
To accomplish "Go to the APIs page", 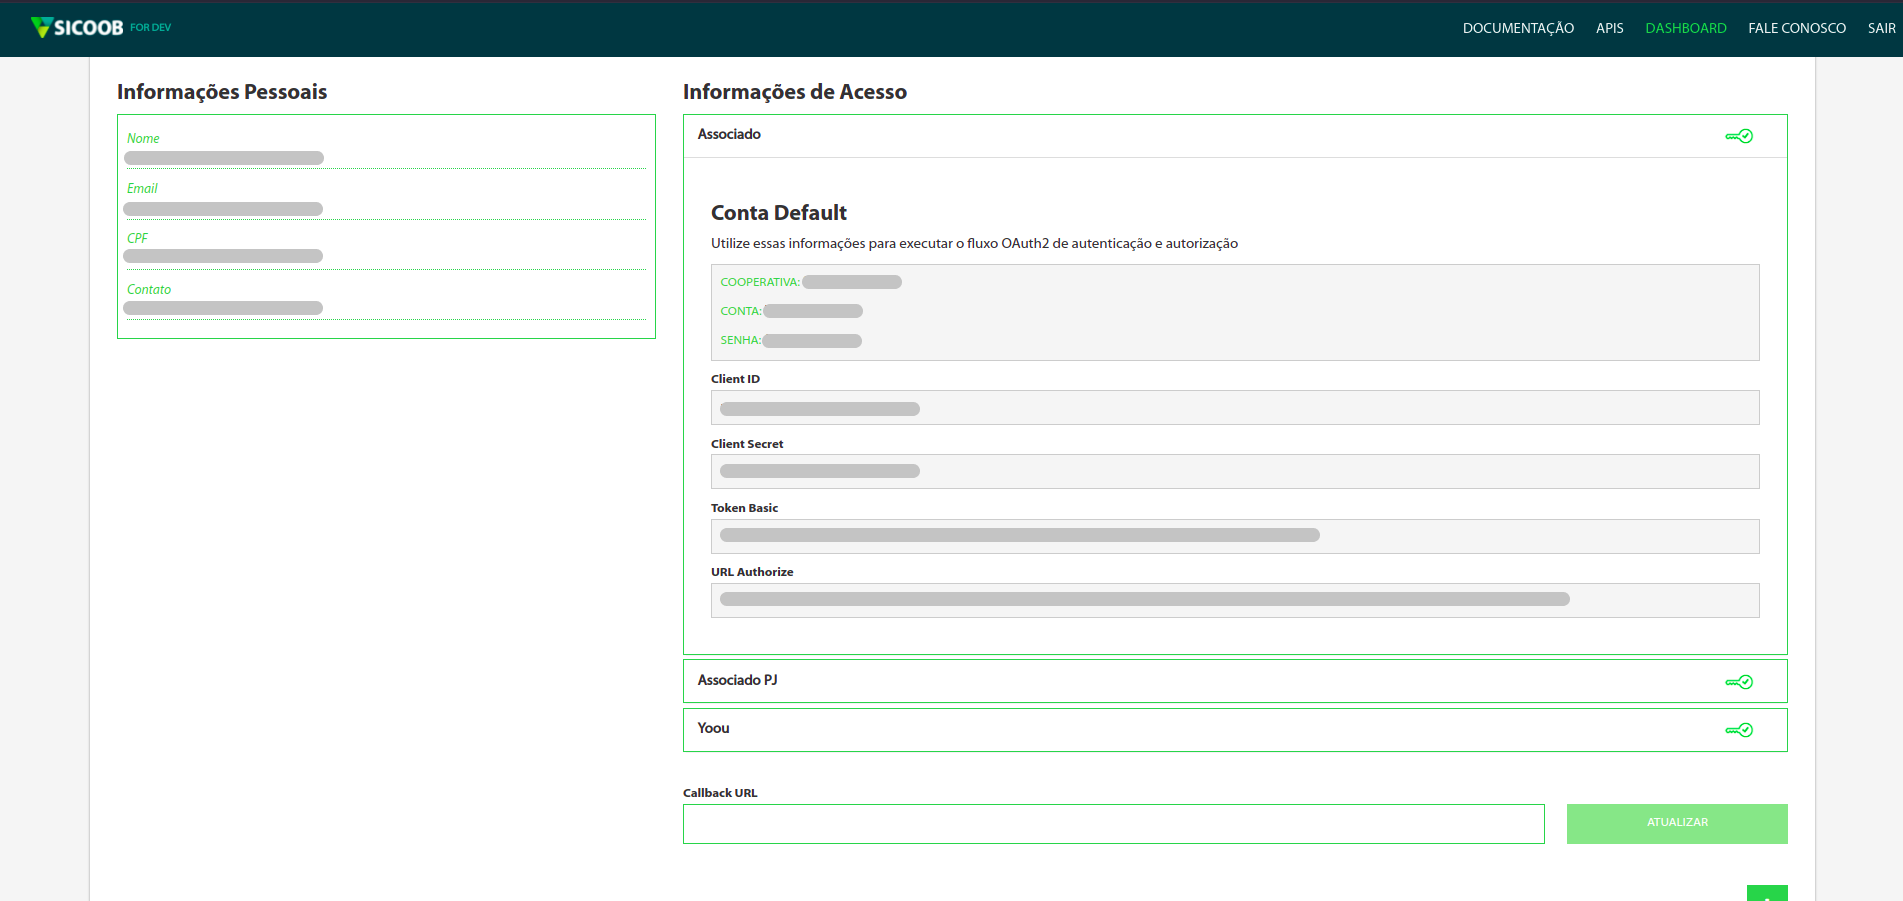I will point(1609,28).
